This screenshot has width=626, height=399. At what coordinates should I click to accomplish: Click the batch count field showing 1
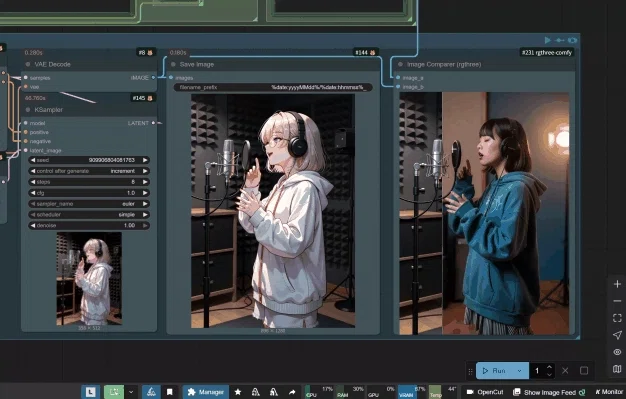pos(537,371)
